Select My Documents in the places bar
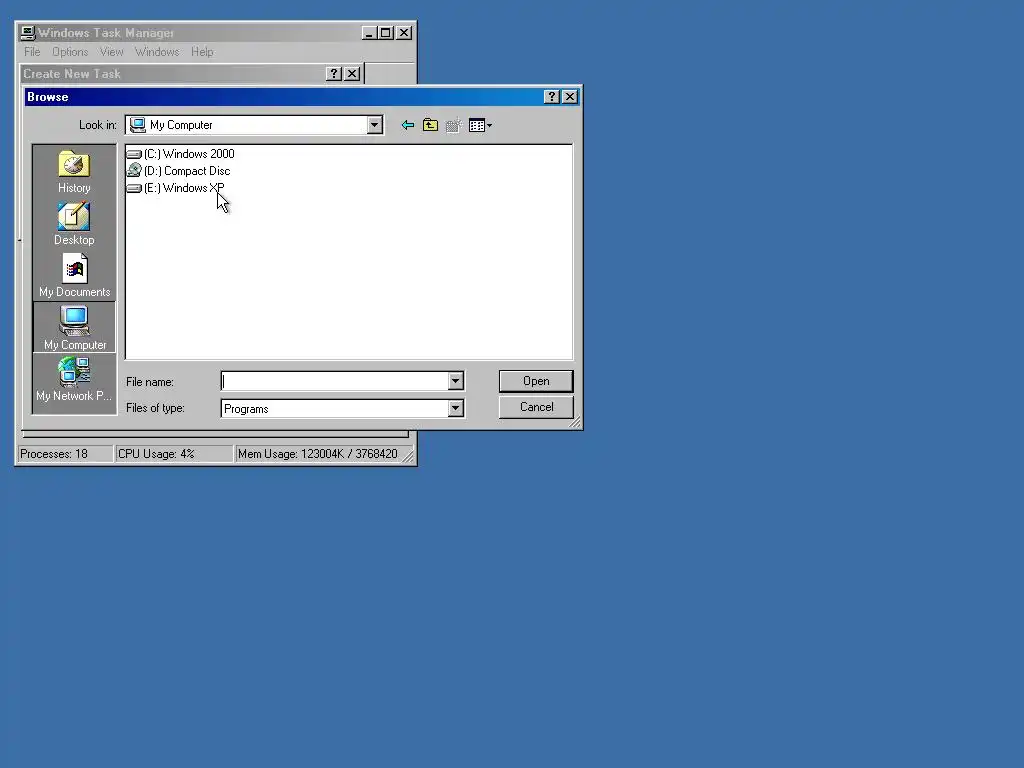The width and height of the screenshot is (1024, 768). pos(74,276)
